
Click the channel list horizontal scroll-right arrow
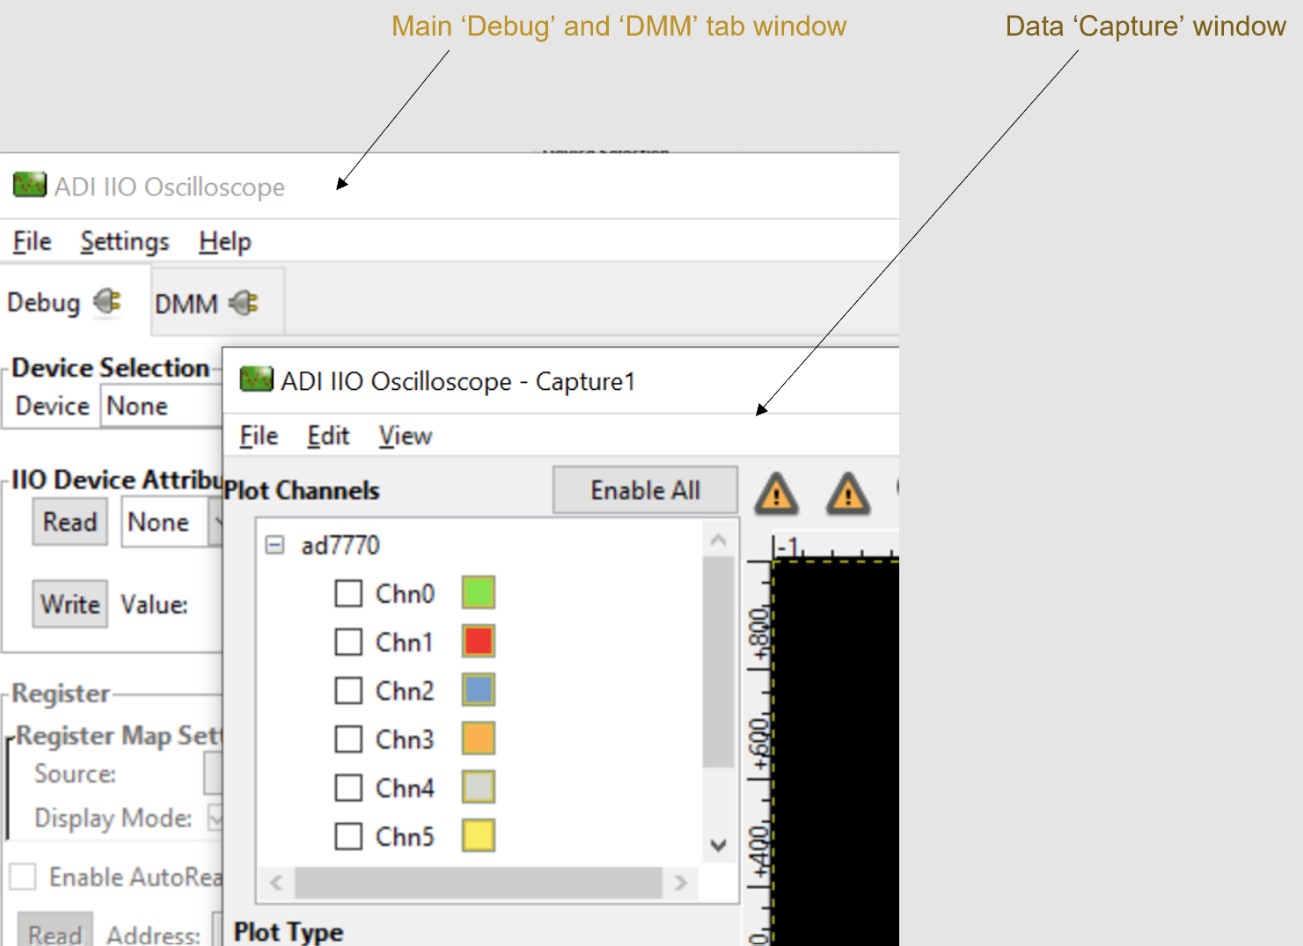681,882
